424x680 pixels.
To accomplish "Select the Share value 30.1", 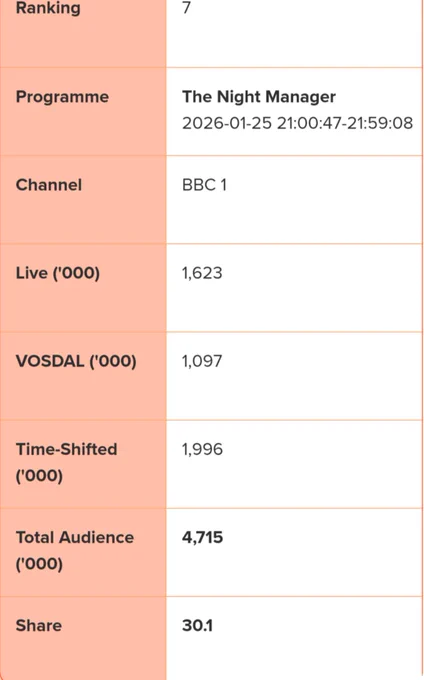I will (x=197, y=626).
